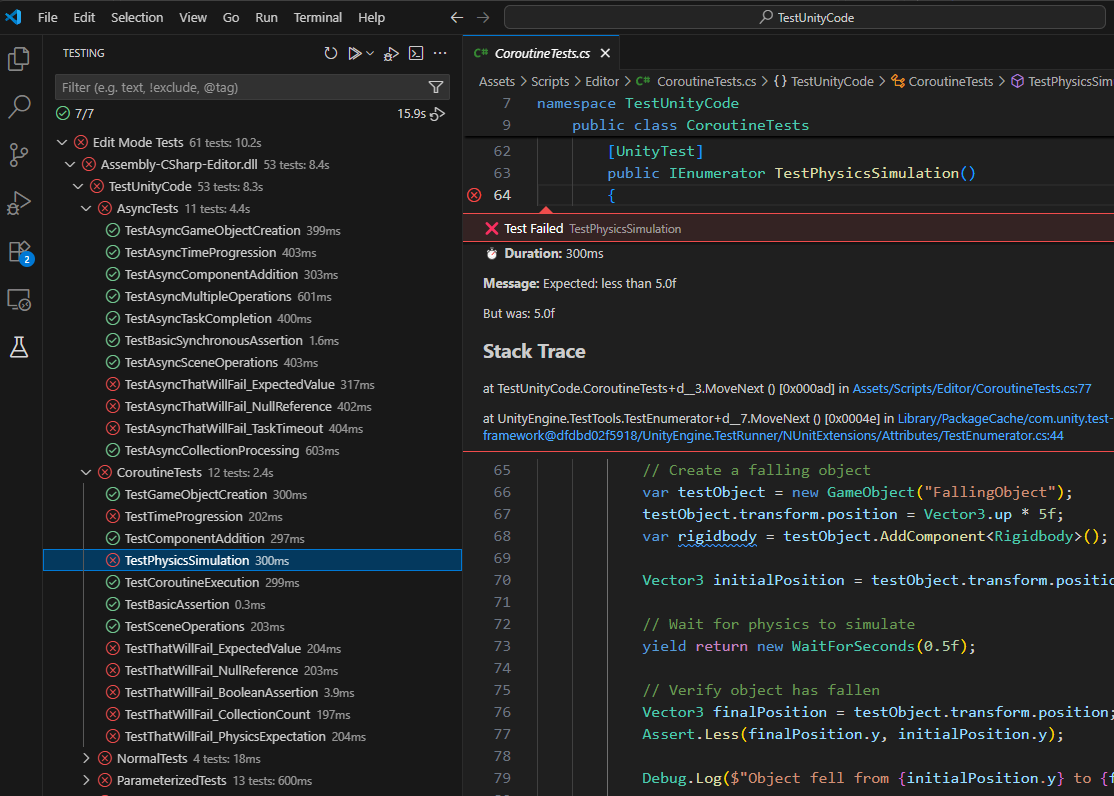The width and height of the screenshot is (1114, 796).
Task: Select the Testing flask icon in activity bar
Action: coord(19,347)
